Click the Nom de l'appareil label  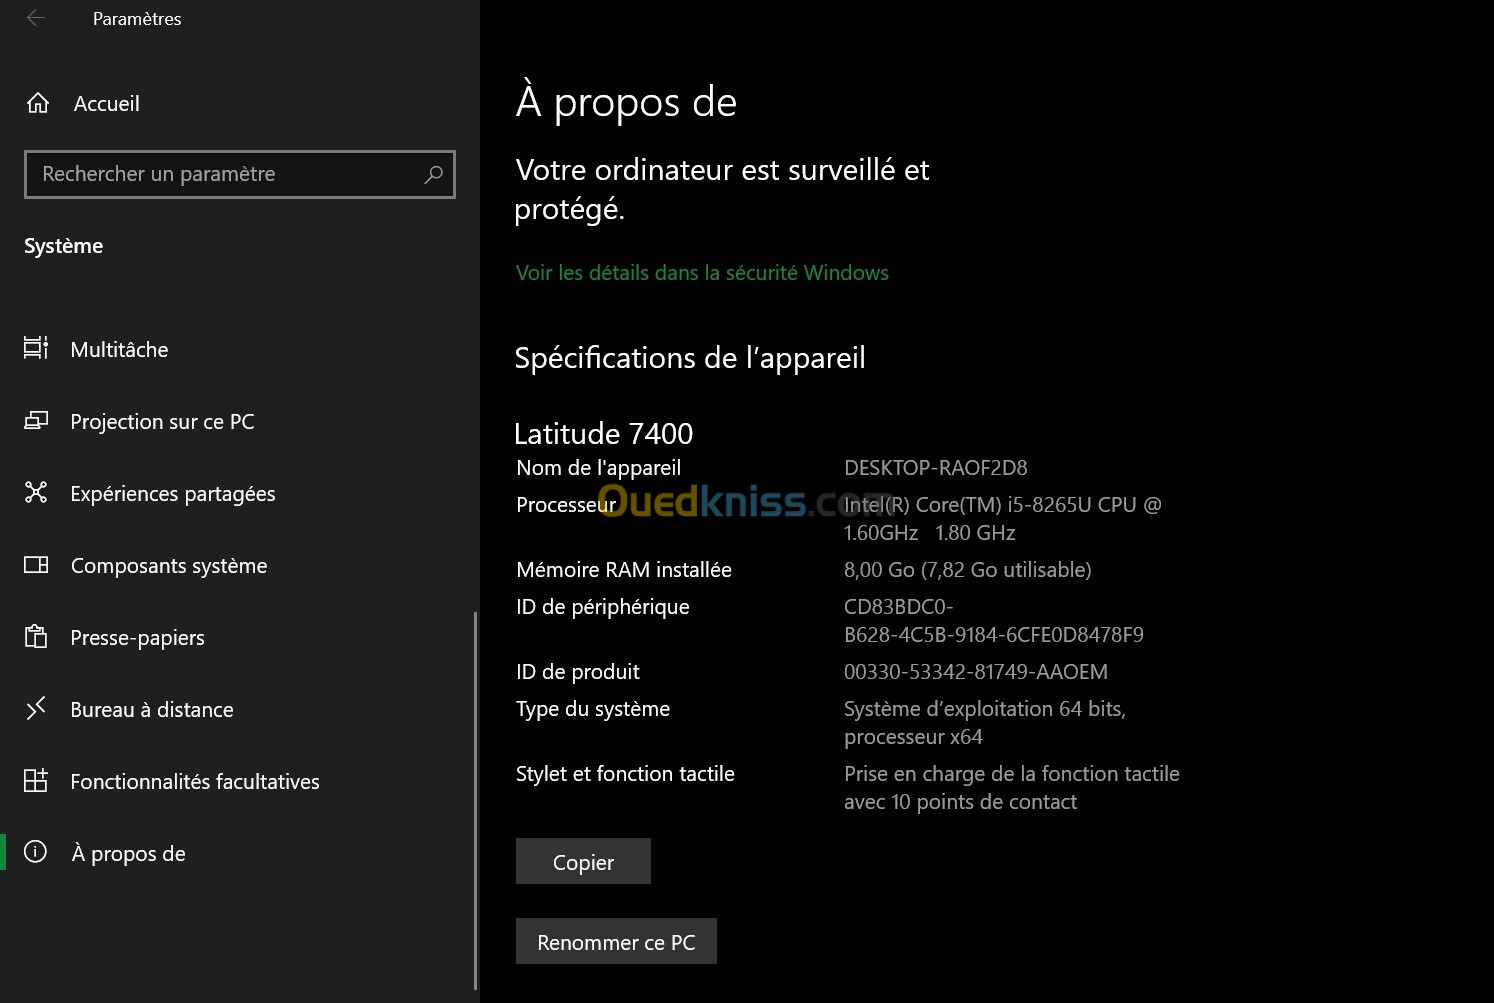point(598,468)
